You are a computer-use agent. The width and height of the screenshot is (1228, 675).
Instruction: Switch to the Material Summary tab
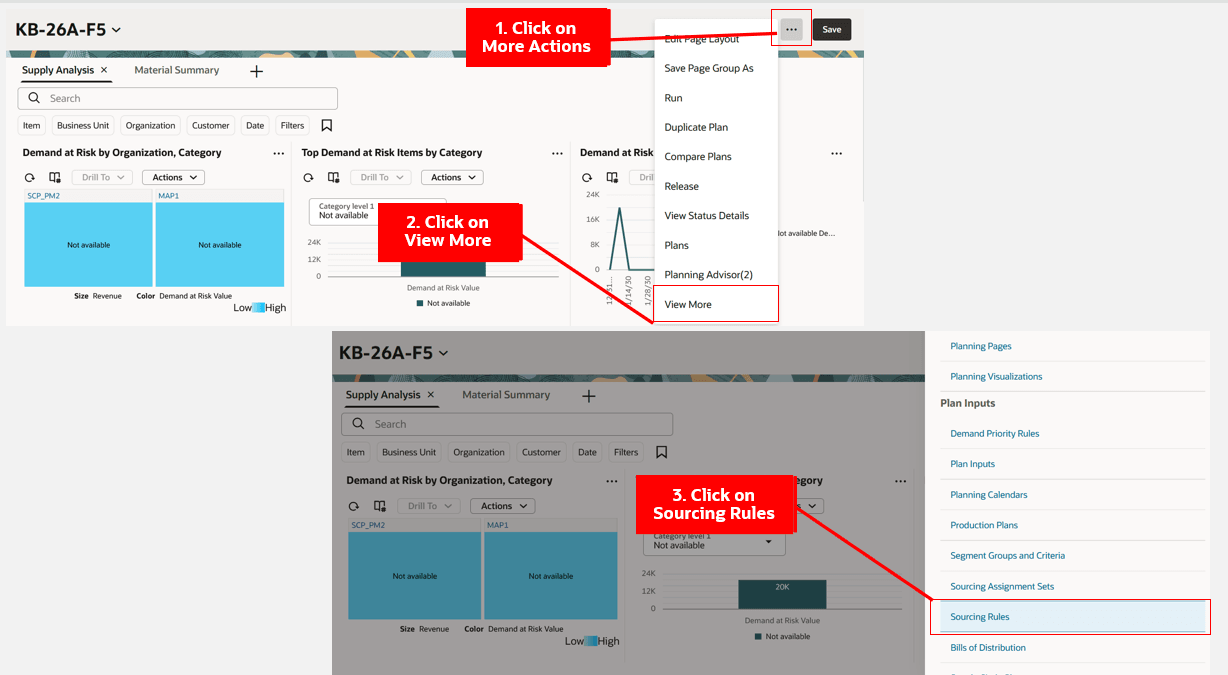(176, 70)
